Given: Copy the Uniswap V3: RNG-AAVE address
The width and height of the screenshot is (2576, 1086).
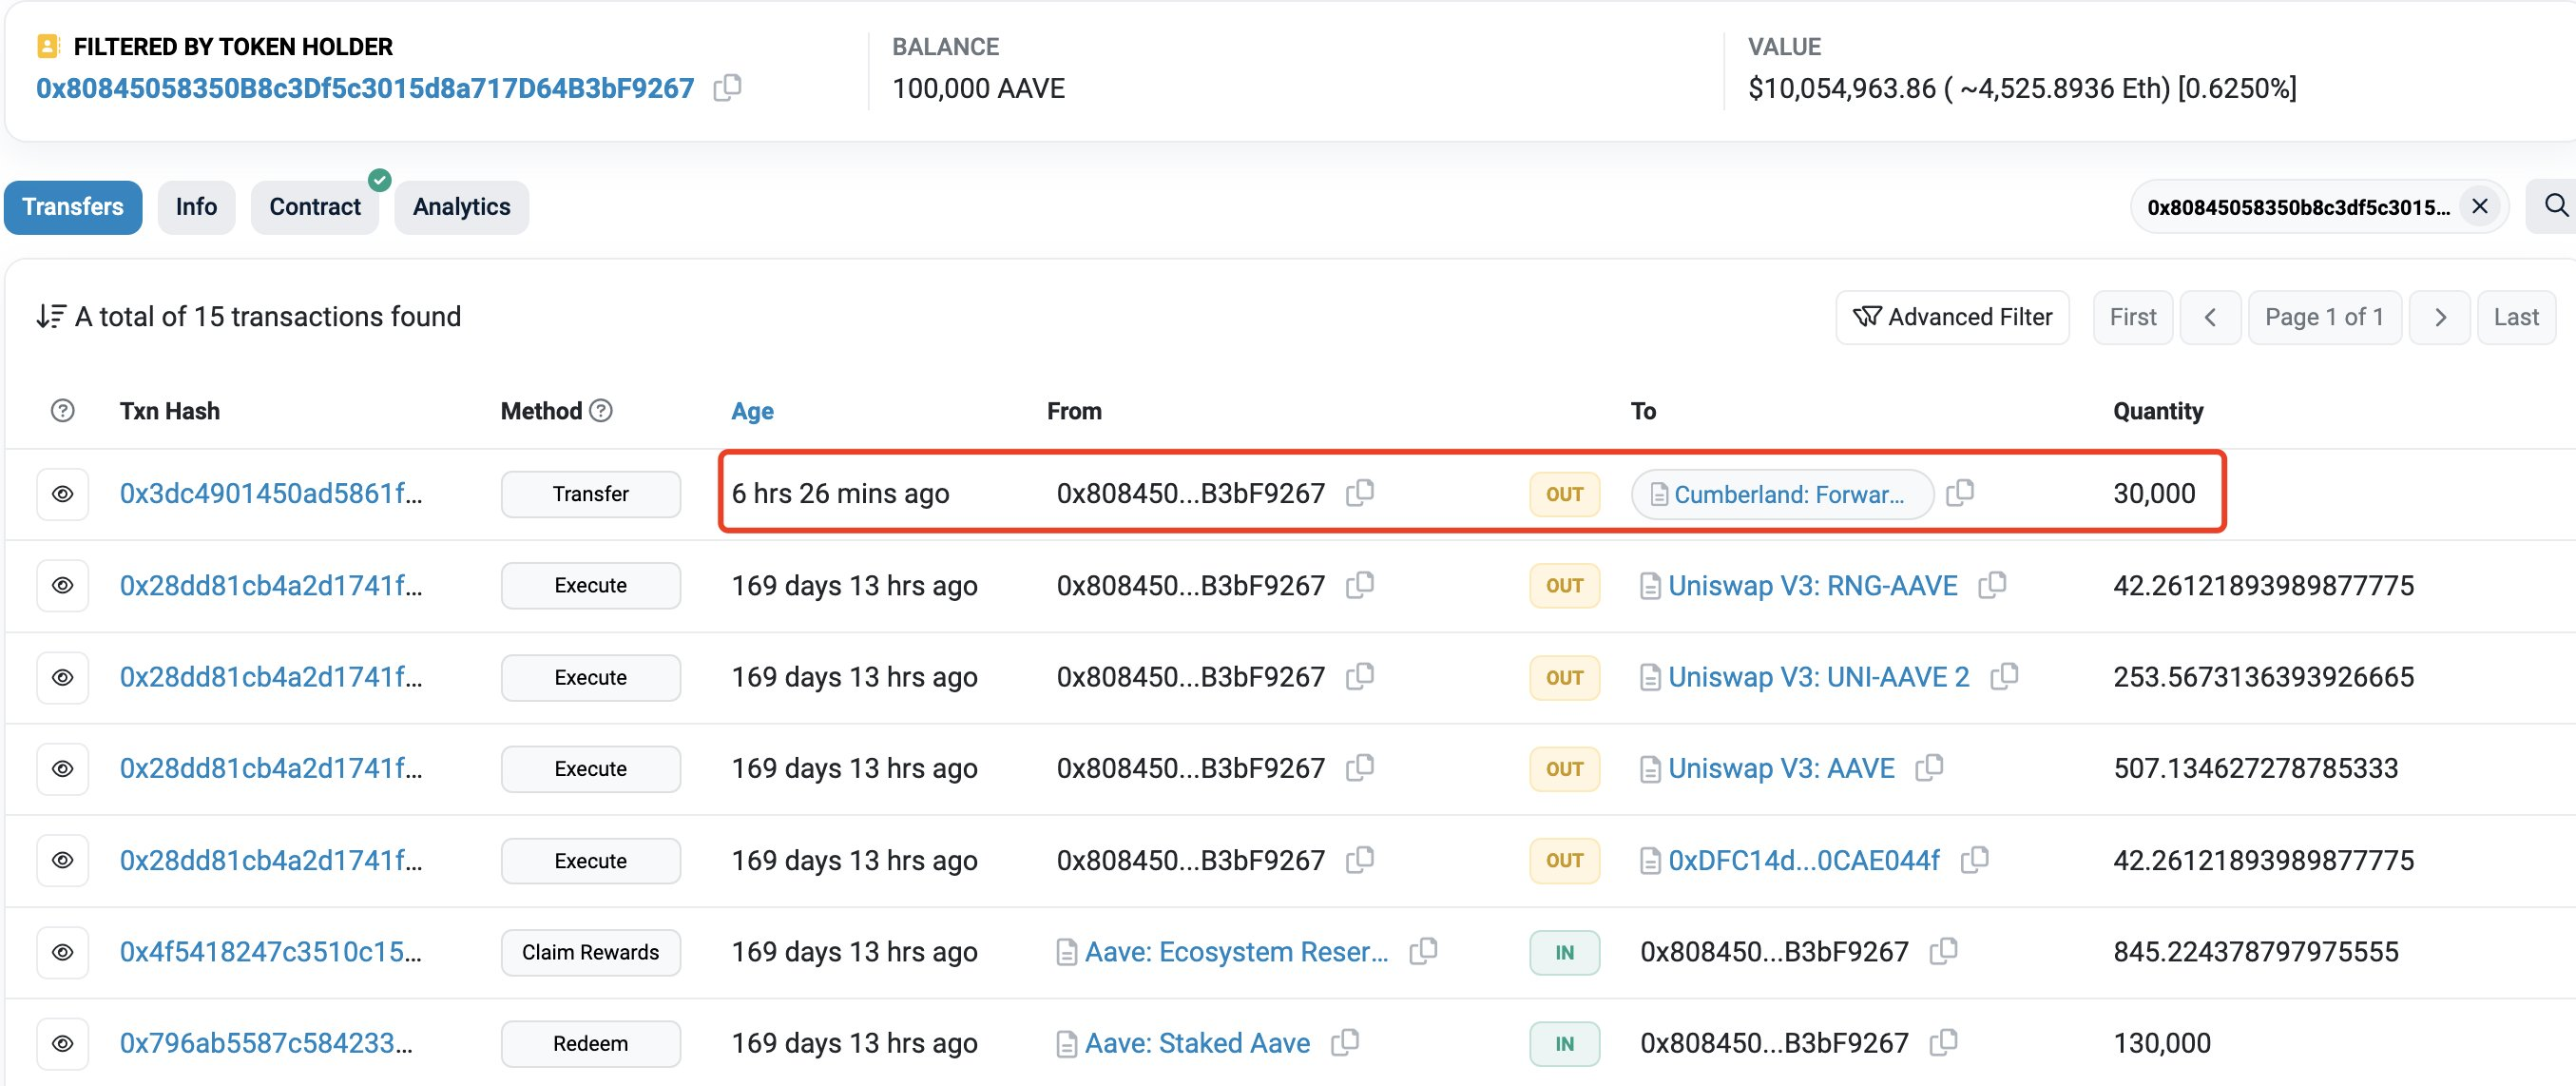Looking at the screenshot, I should coord(1992,585).
